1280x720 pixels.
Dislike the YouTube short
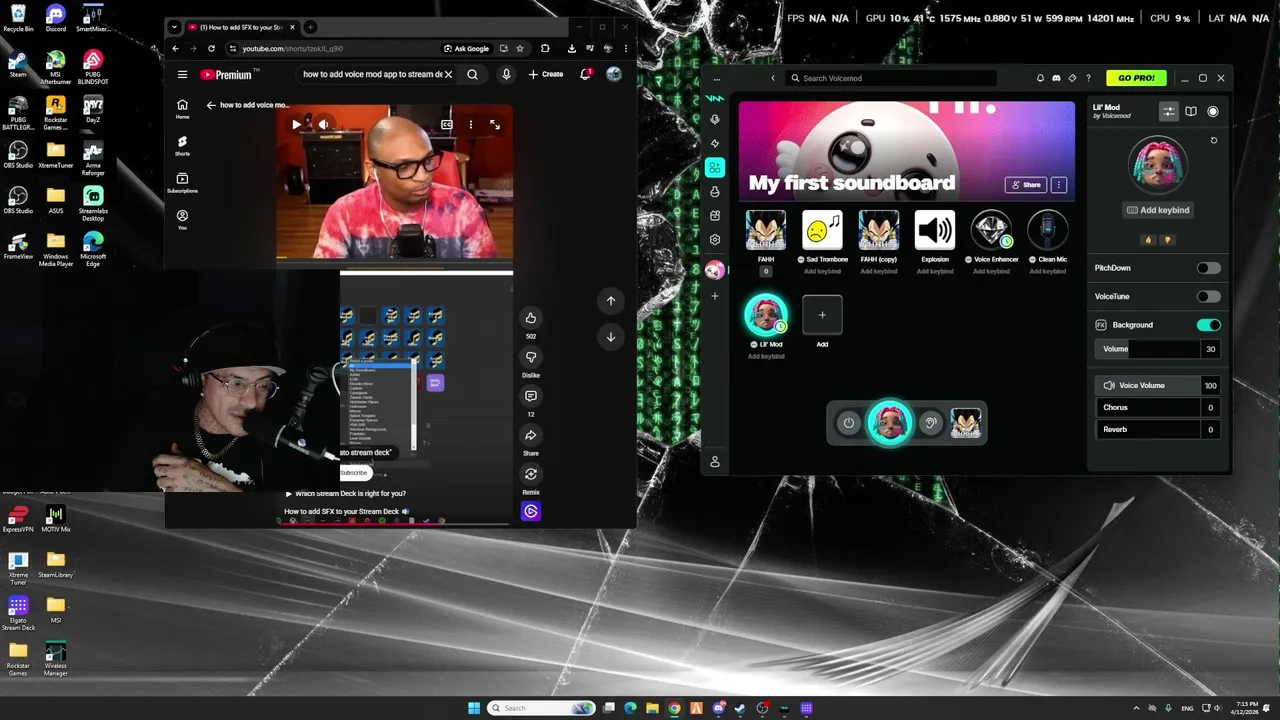point(531,357)
